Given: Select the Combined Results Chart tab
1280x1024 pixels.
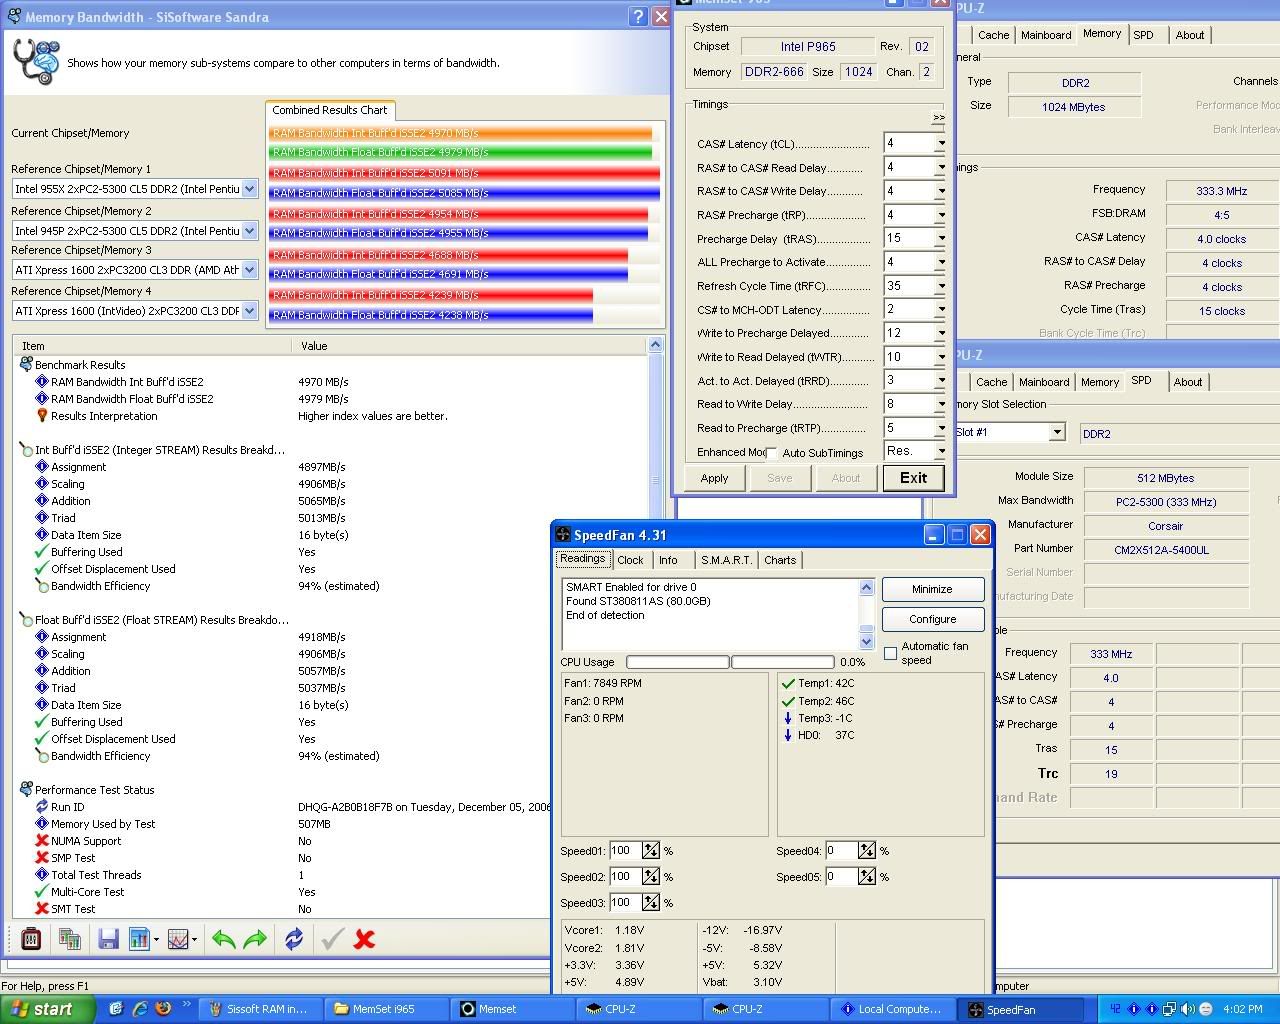Looking at the screenshot, I should point(330,110).
